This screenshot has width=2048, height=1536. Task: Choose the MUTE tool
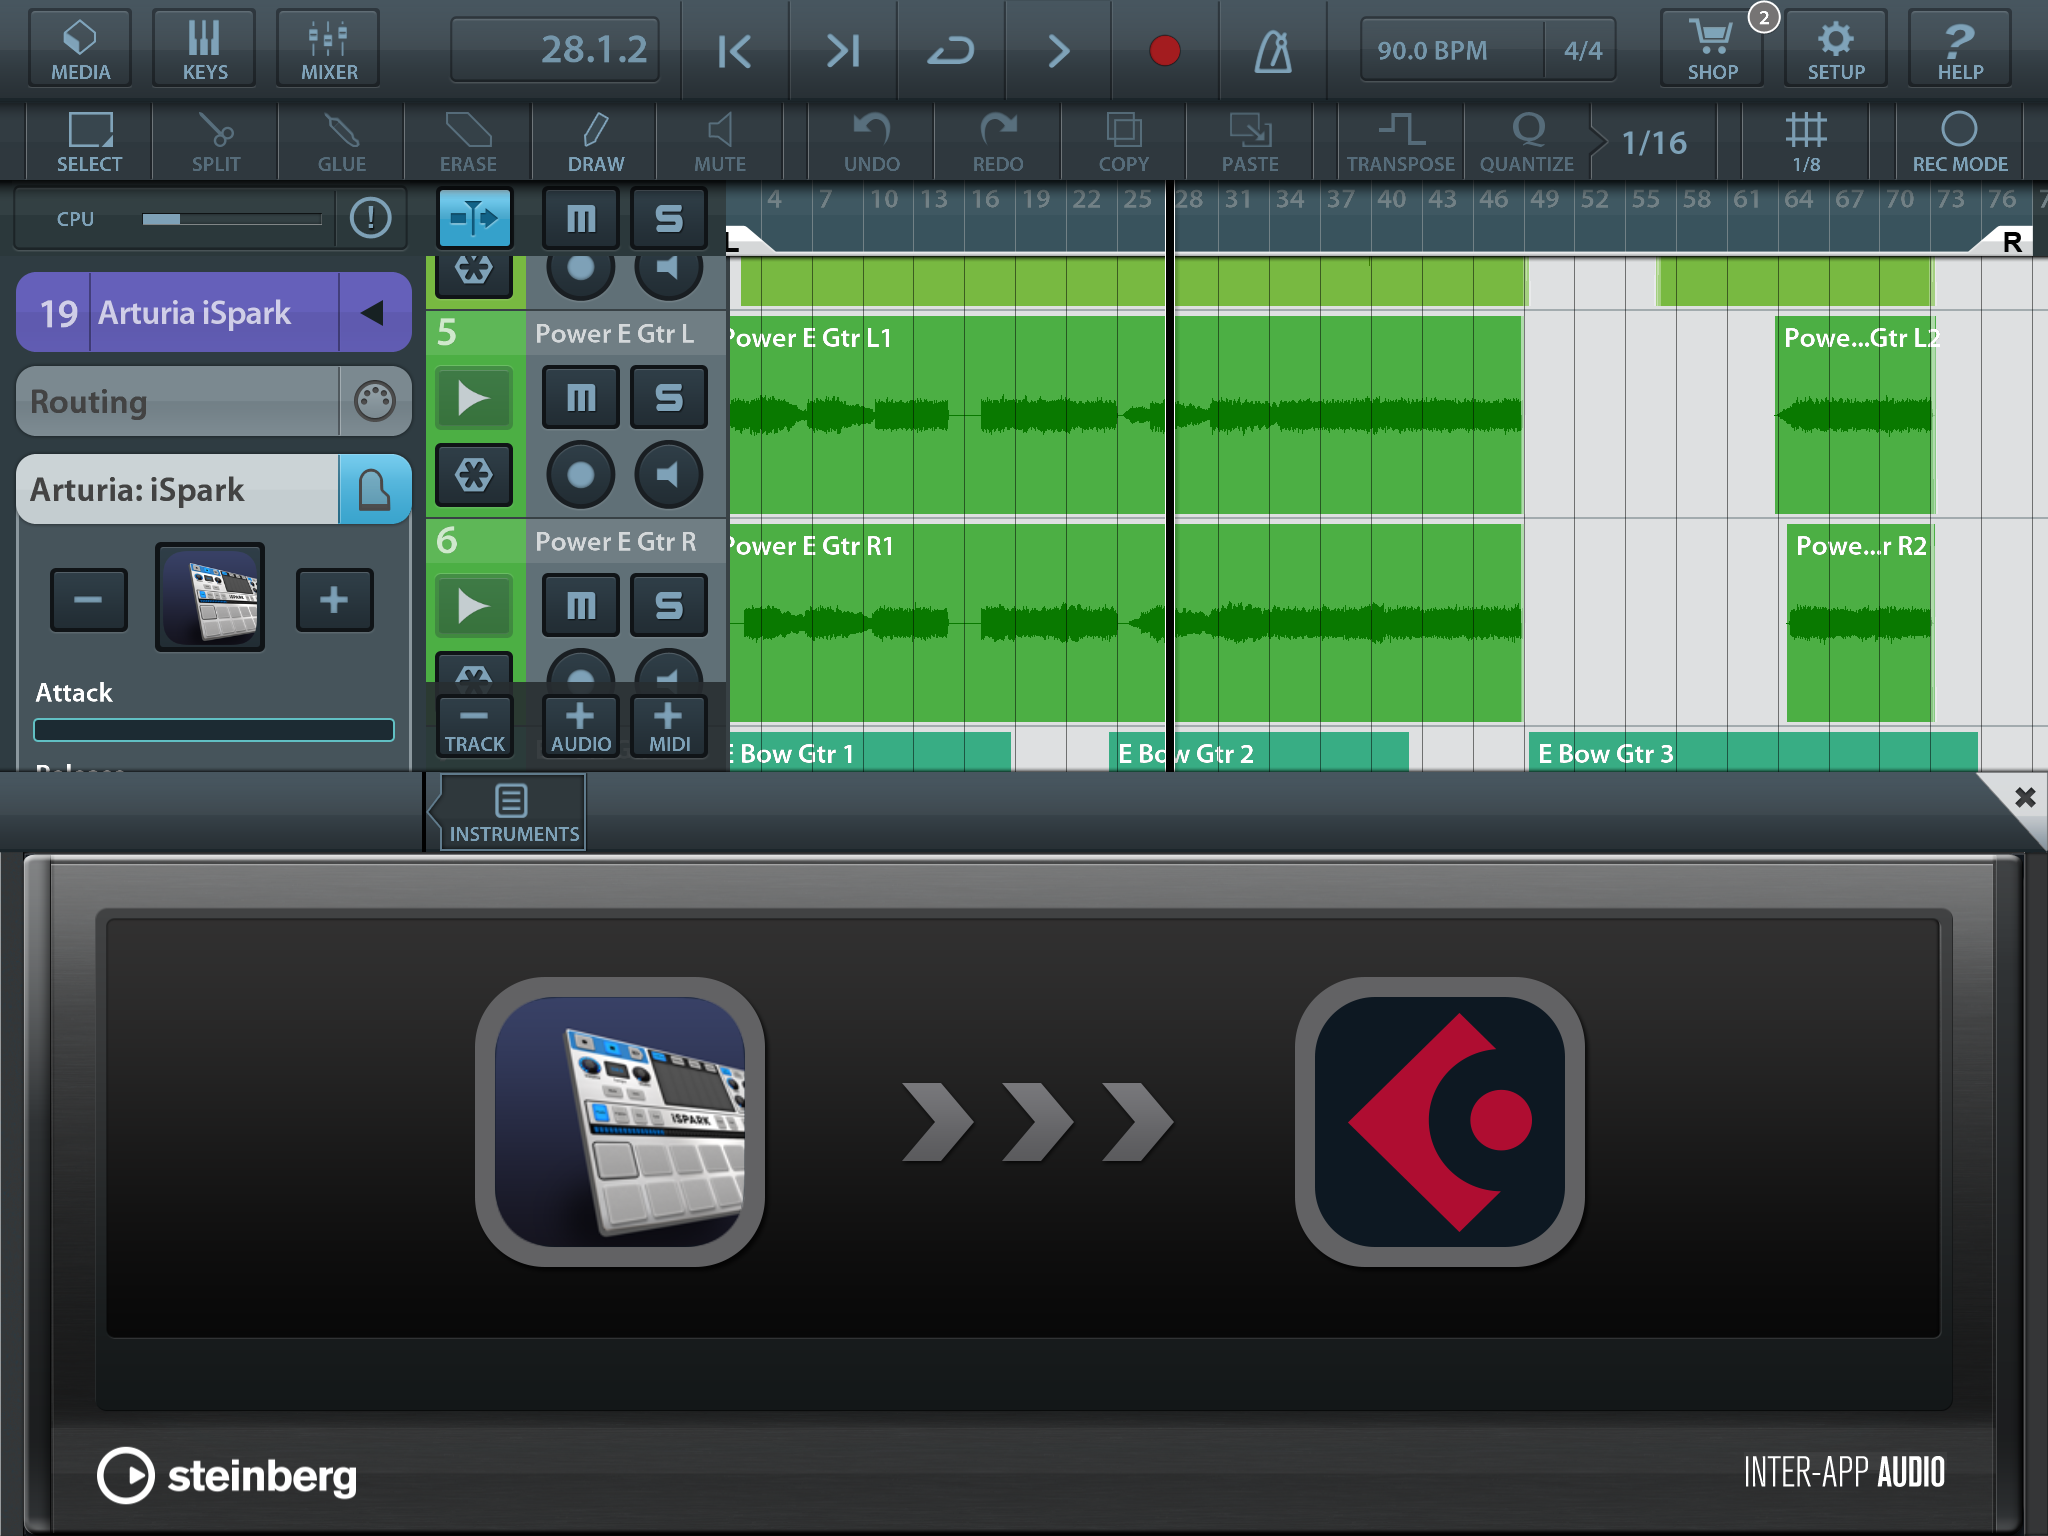tap(720, 142)
